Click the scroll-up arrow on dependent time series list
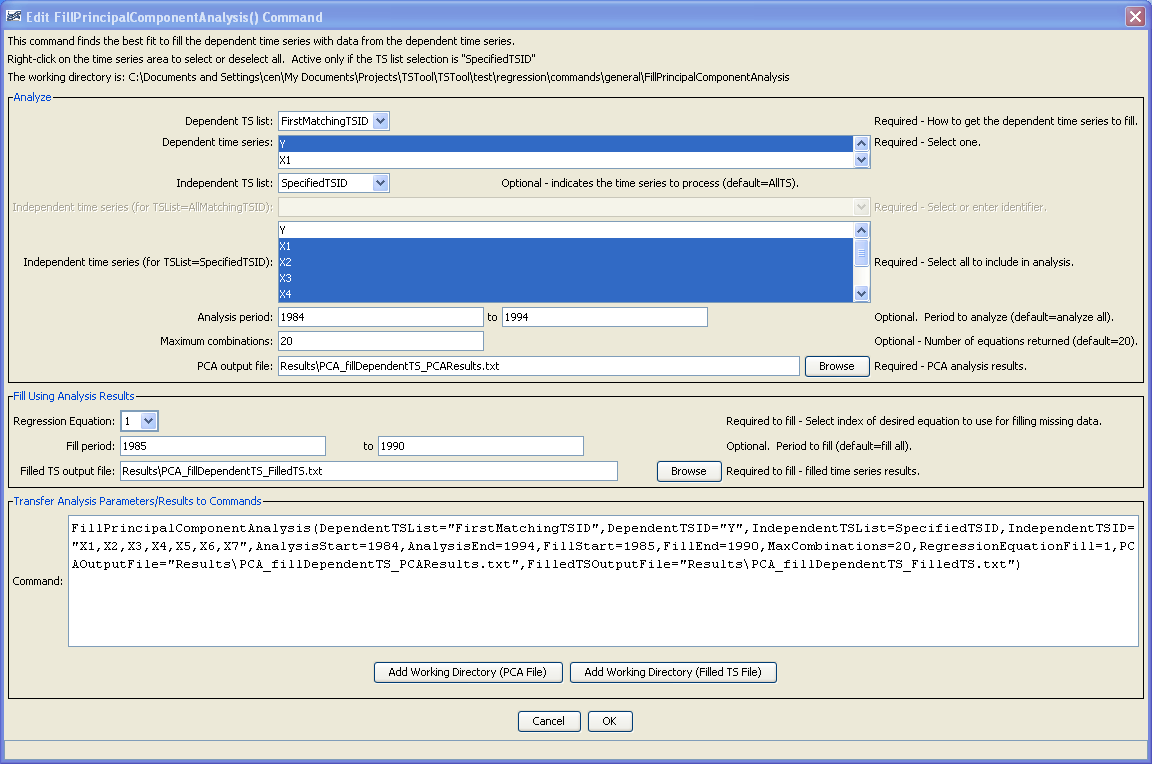 [862, 143]
